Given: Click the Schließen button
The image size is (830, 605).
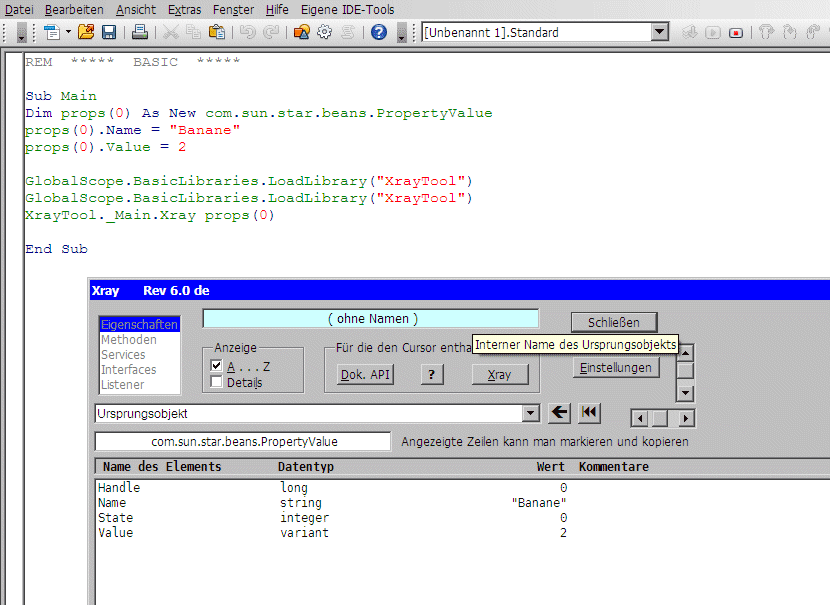Looking at the screenshot, I should click(614, 322).
